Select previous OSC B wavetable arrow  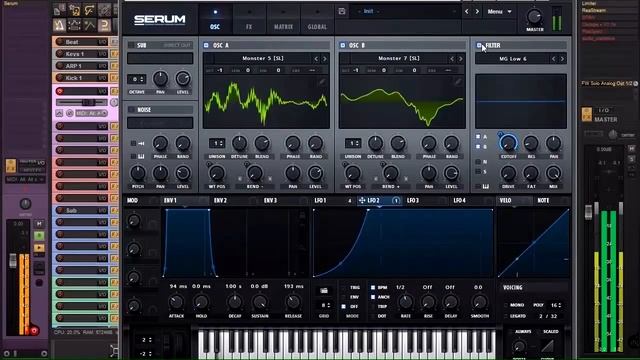click(x=451, y=59)
